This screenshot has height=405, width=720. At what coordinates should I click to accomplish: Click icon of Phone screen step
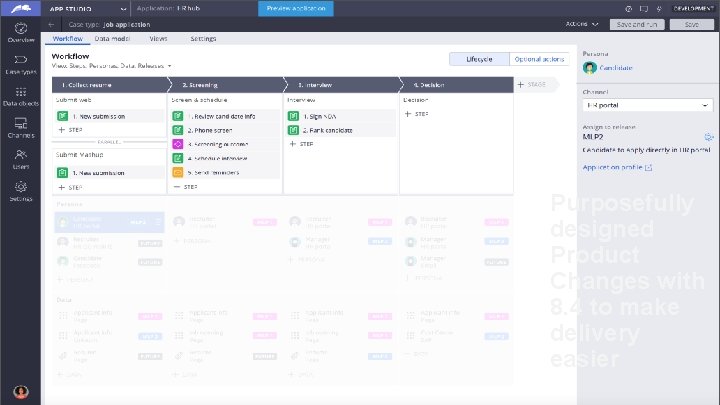pos(178,130)
